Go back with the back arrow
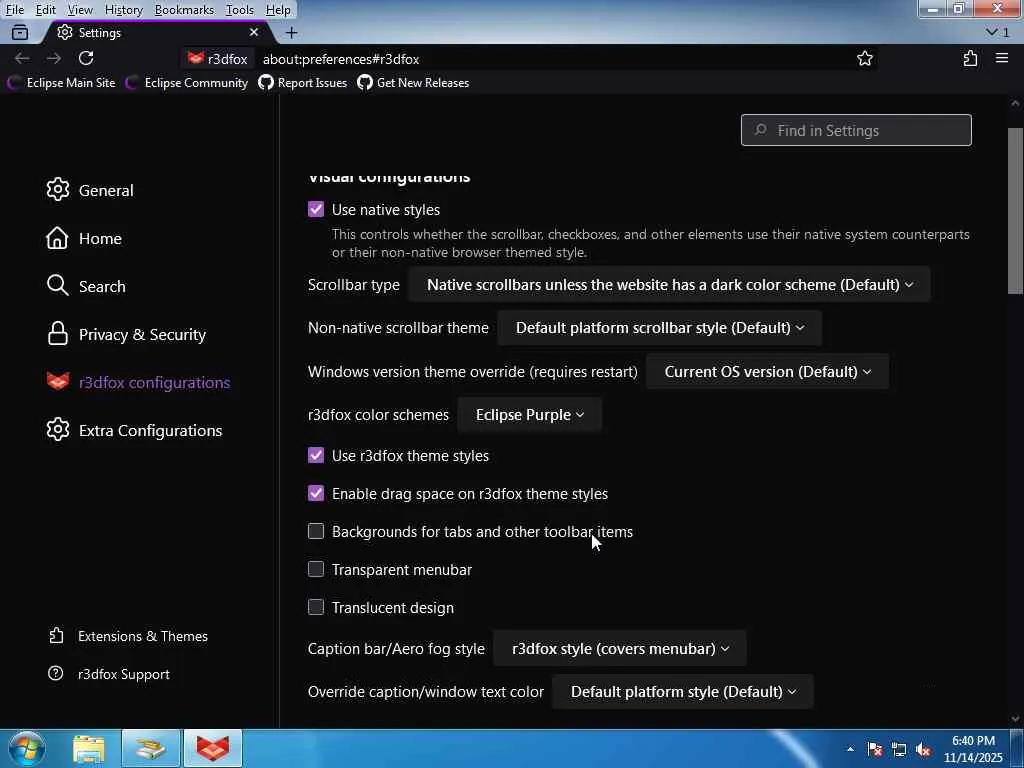 [x=22, y=58]
